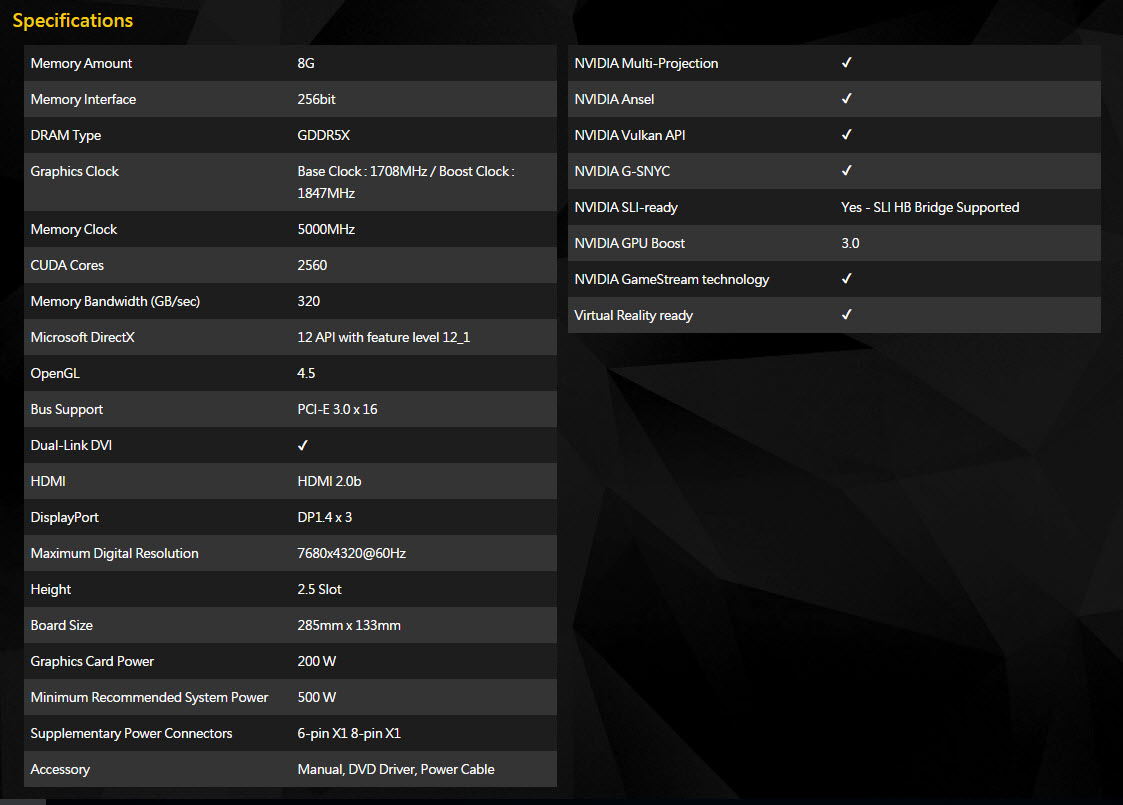
Task: Select the Graphics Clock label
Action: click(74, 171)
